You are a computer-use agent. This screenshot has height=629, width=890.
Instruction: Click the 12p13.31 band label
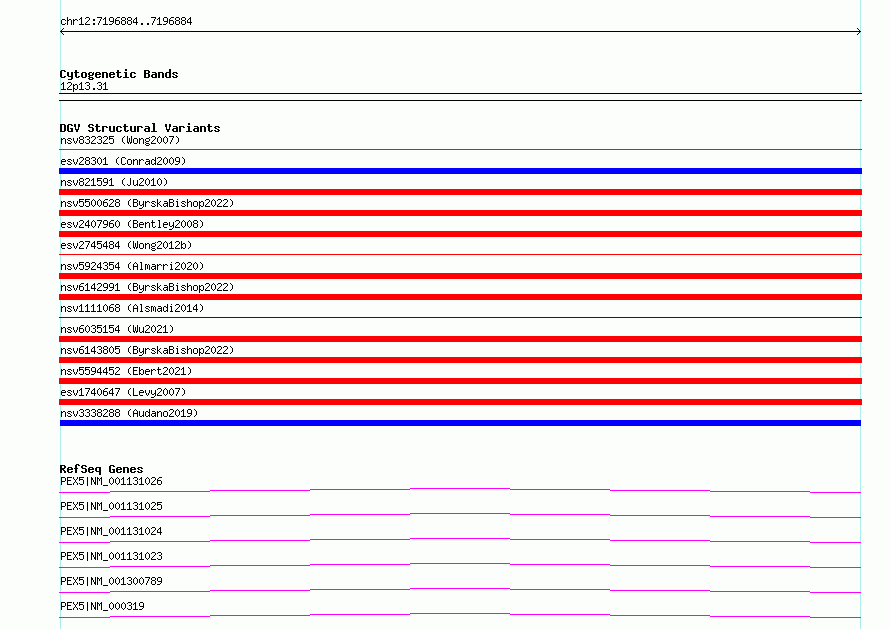click(x=84, y=86)
